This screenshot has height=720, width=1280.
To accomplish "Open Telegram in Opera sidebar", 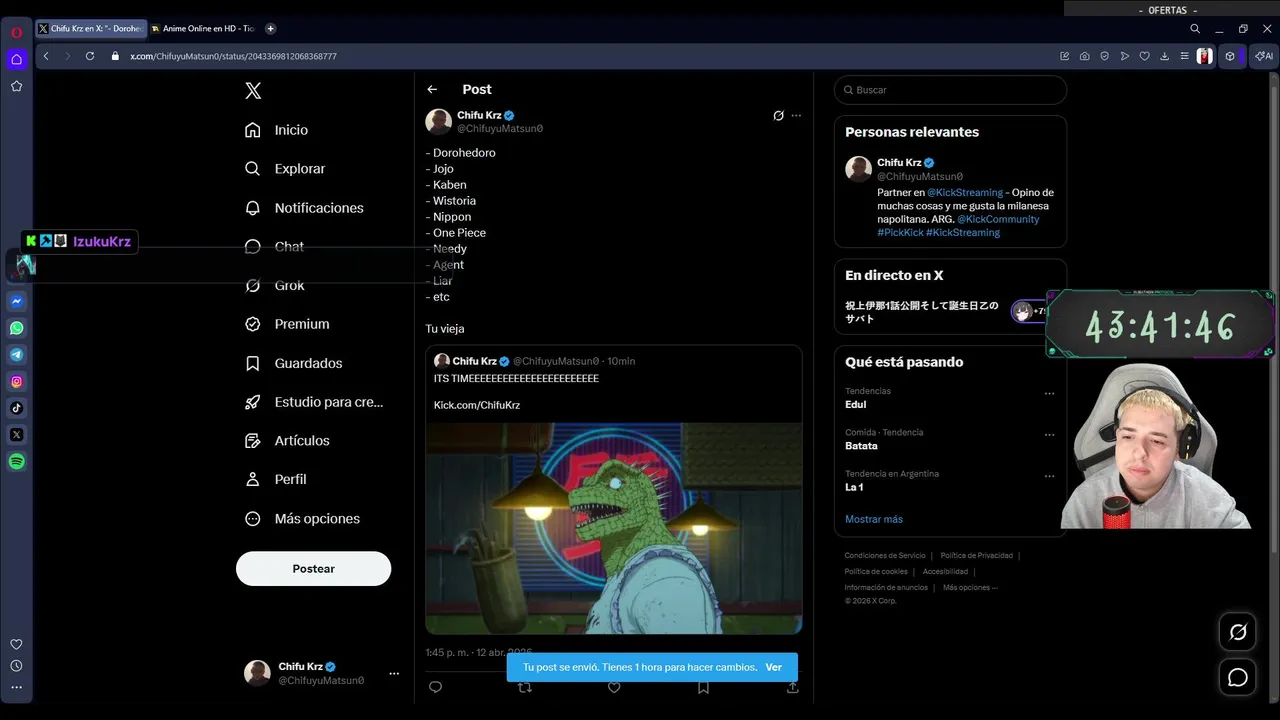I will 17,355.
